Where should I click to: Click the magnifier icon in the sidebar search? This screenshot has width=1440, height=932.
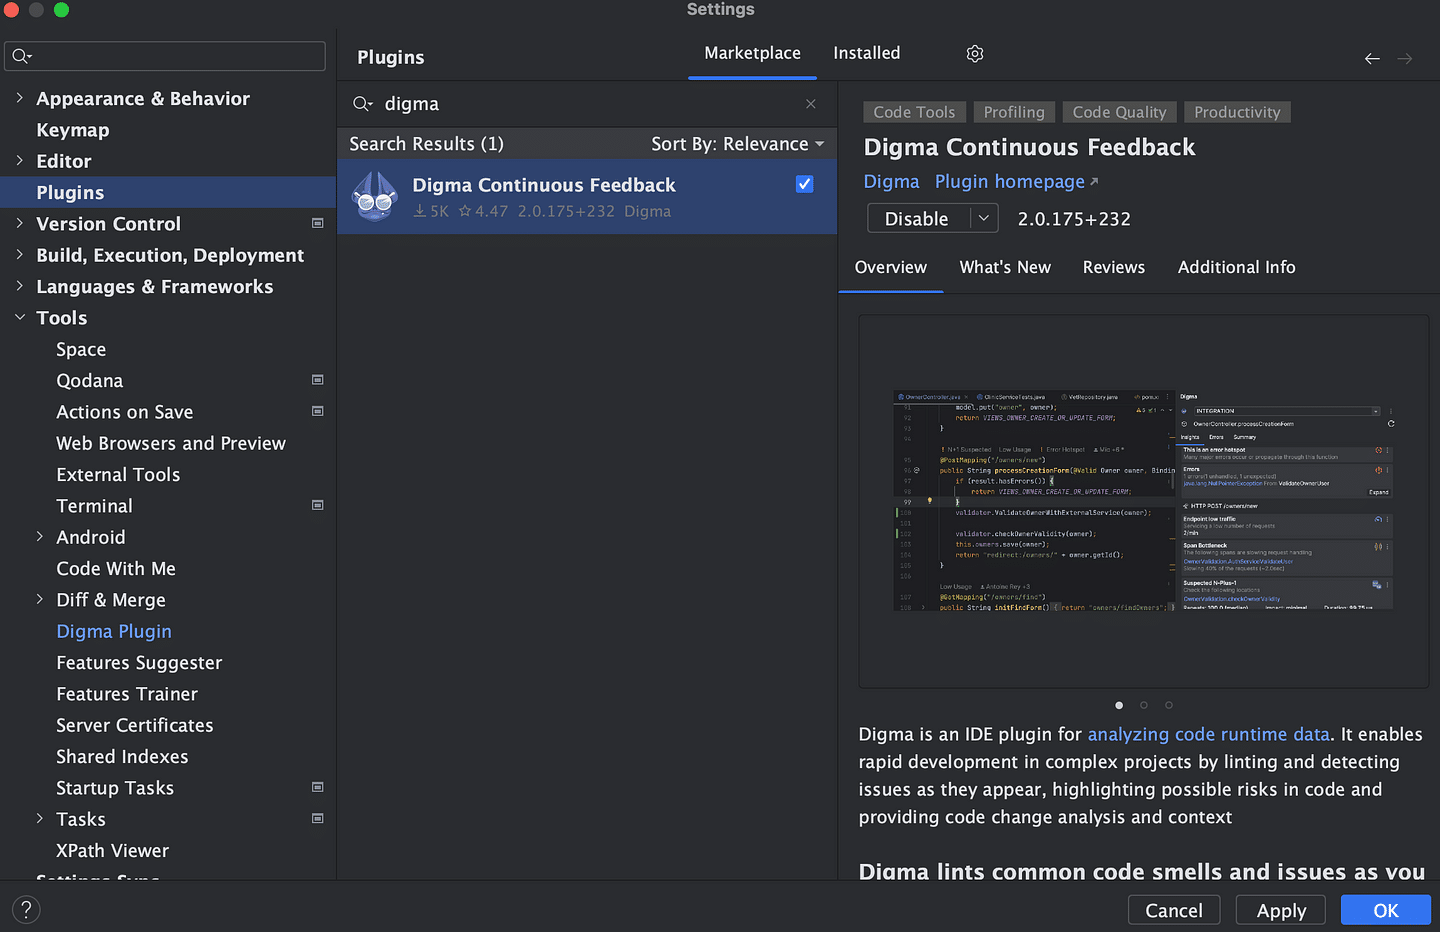click(22, 56)
